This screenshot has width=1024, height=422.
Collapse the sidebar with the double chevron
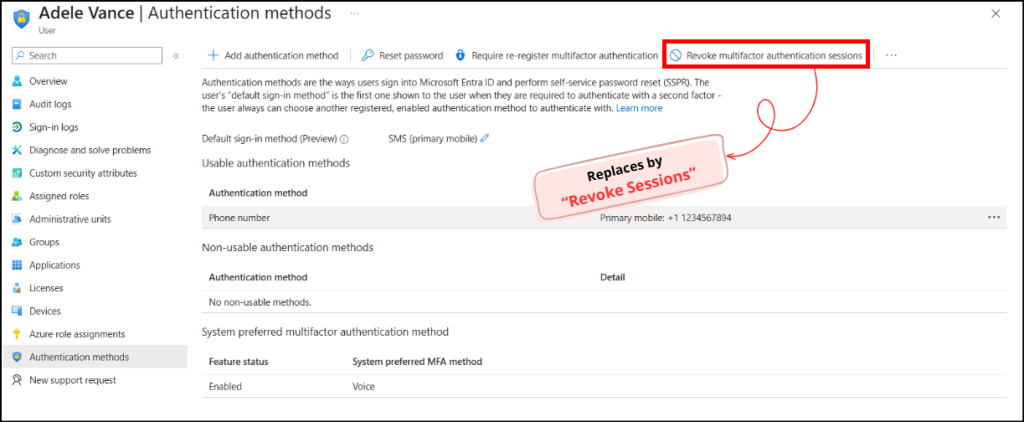[176, 56]
